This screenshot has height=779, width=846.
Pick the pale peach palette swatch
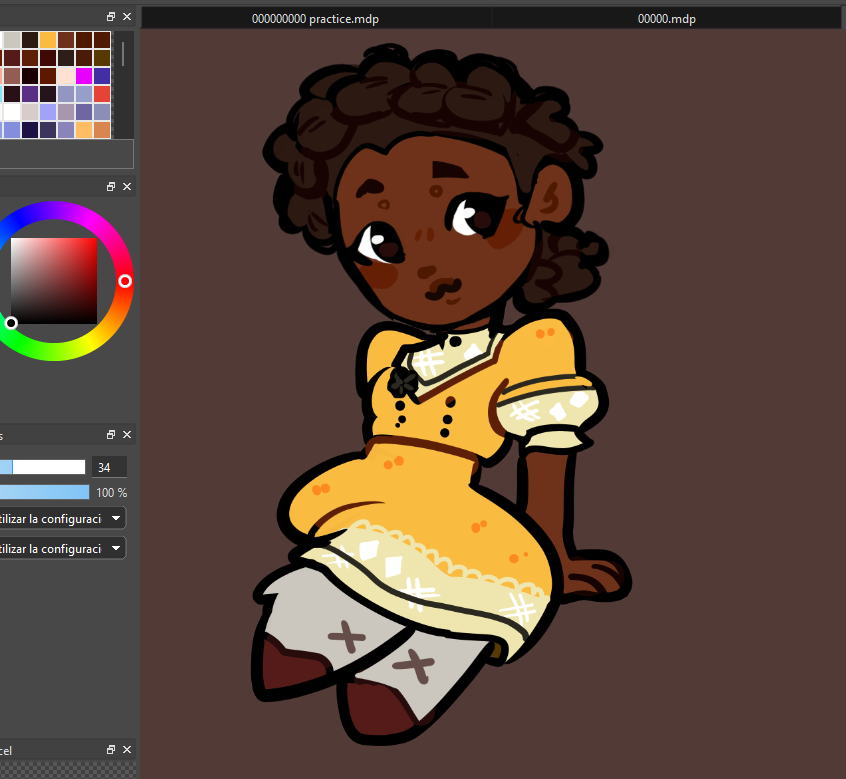(x=66, y=76)
